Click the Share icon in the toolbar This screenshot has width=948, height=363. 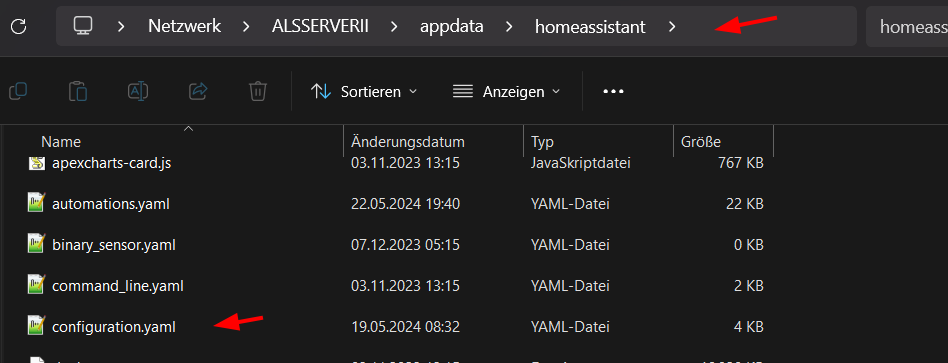198,91
